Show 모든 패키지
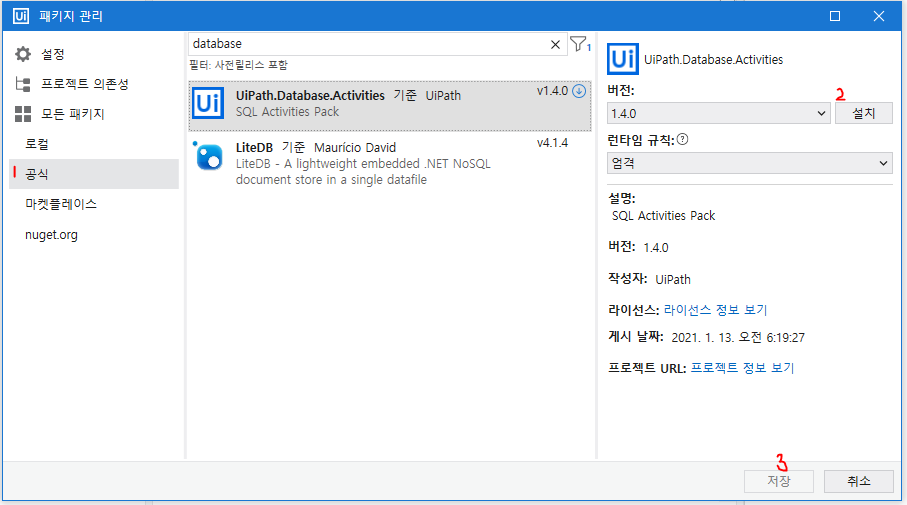The height and width of the screenshot is (505, 907). pos(72,114)
